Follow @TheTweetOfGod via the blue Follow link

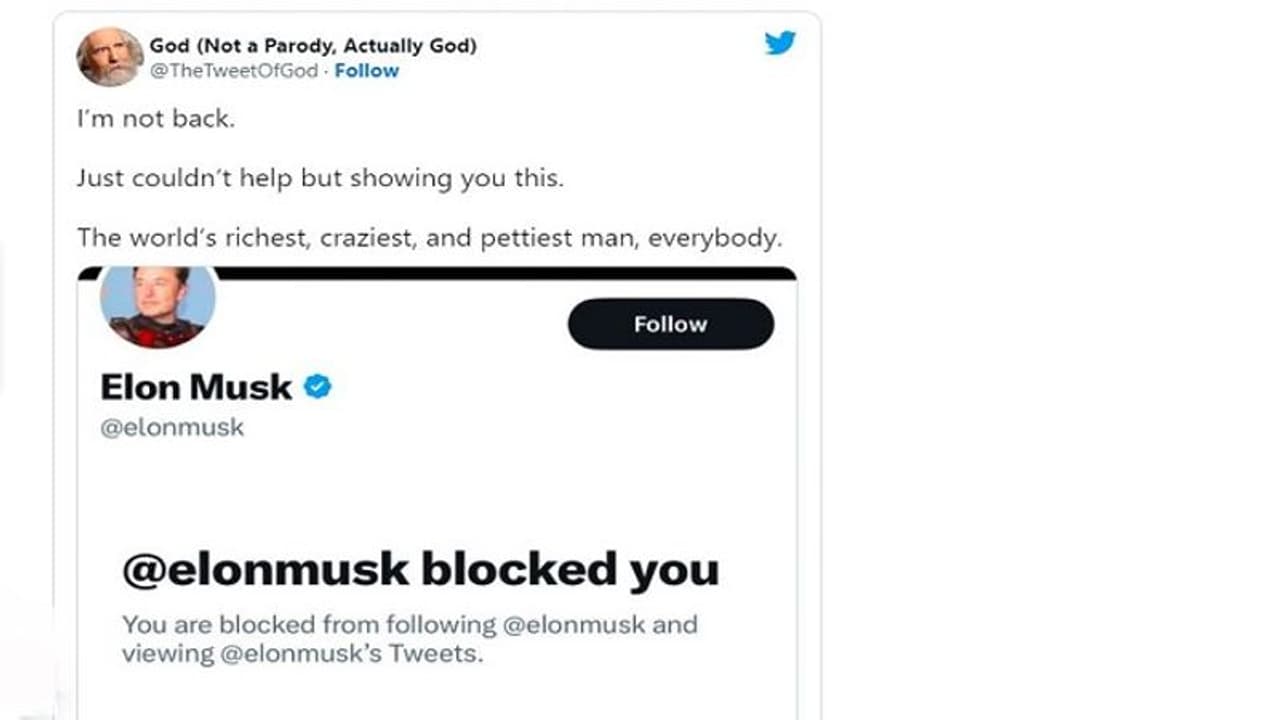366,70
